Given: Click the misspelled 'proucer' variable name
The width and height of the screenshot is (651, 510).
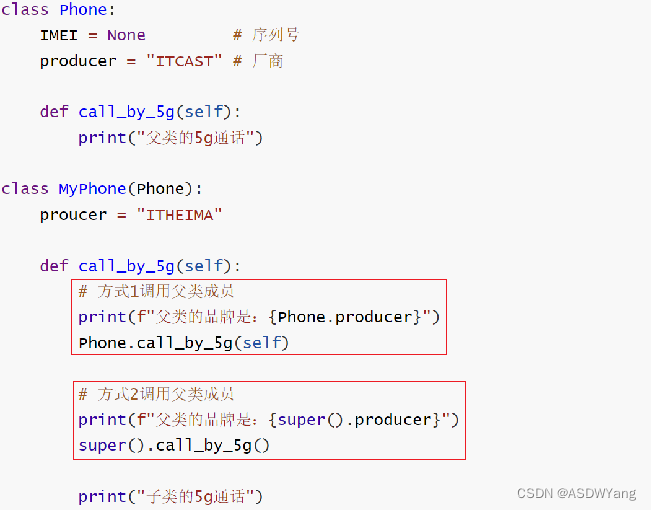Looking at the screenshot, I should [x=73, y=214].
